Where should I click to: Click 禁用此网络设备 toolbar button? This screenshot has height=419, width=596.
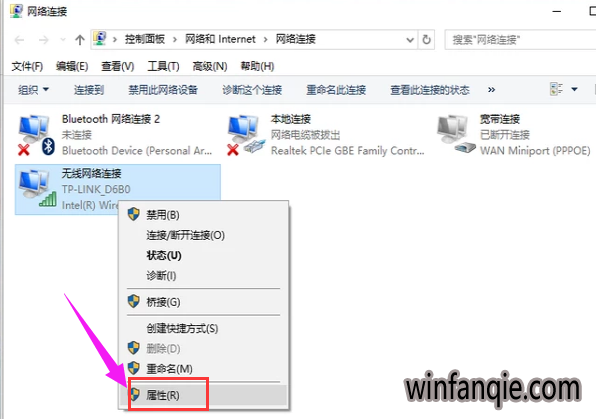point(163,90)
